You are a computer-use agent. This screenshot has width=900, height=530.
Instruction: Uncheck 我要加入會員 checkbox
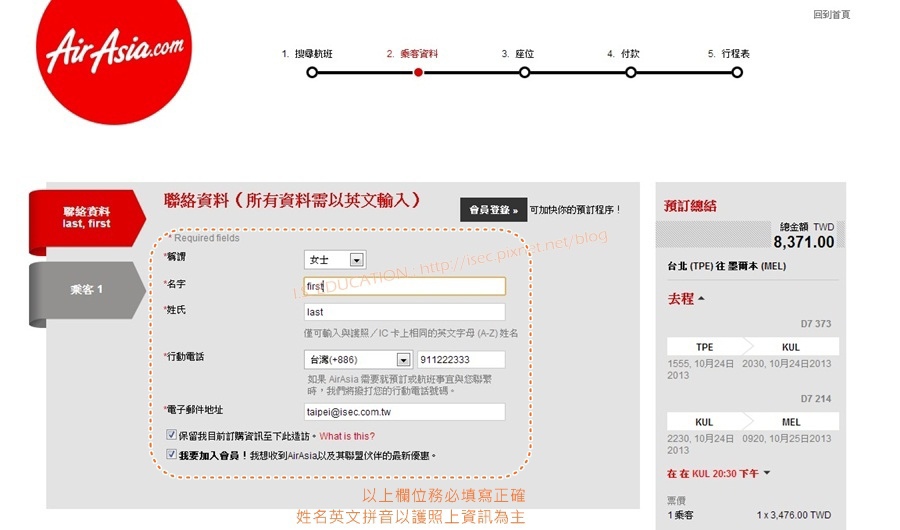point(171,454)
